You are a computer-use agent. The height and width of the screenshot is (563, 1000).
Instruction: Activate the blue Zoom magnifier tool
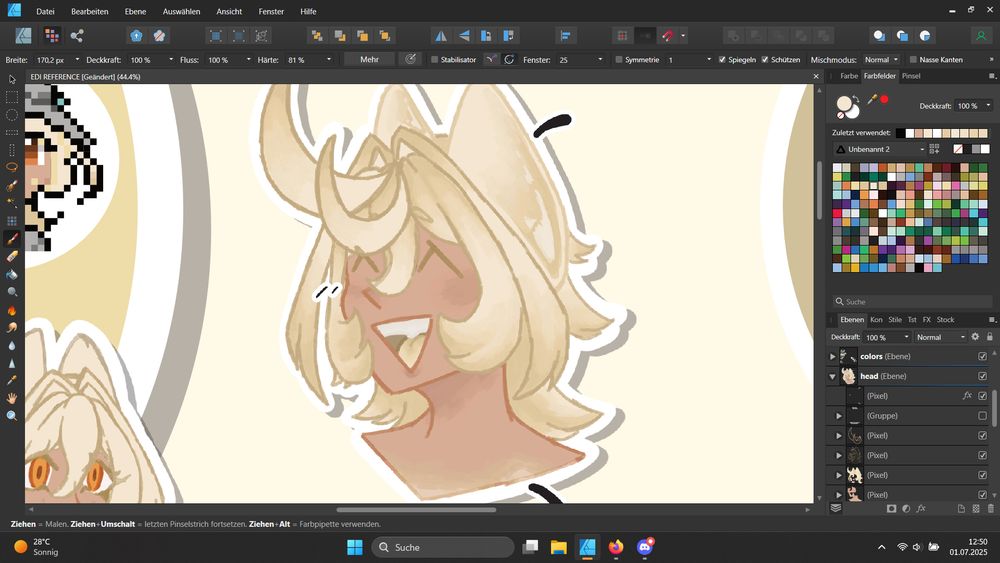tap(12, 416)
